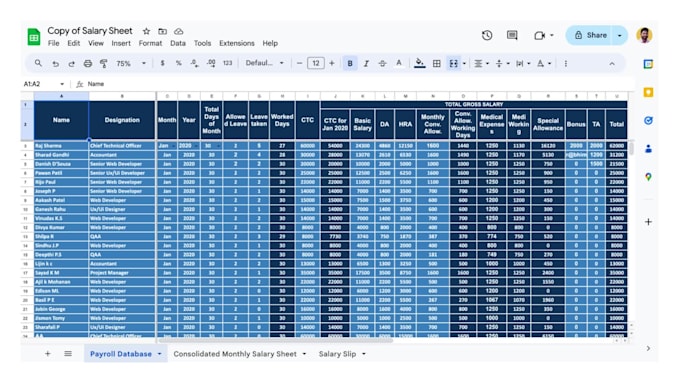This screenshot has width=680, height=383.
Task: Get add-ons with plus icon in side panel
Action: pyautogui.click(x=648, y=222)
